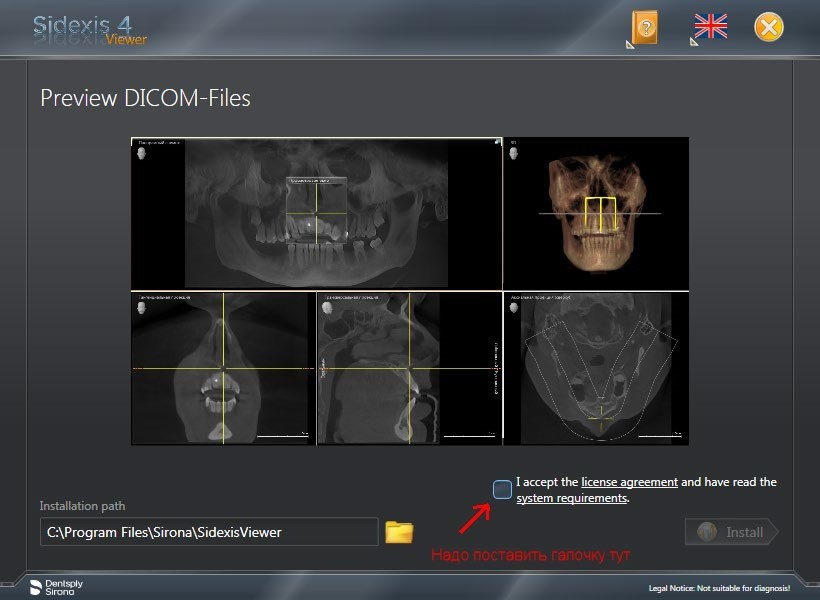
Task: Click into the Installation path field
Action: pyautogui.click(x=208, y=532)
